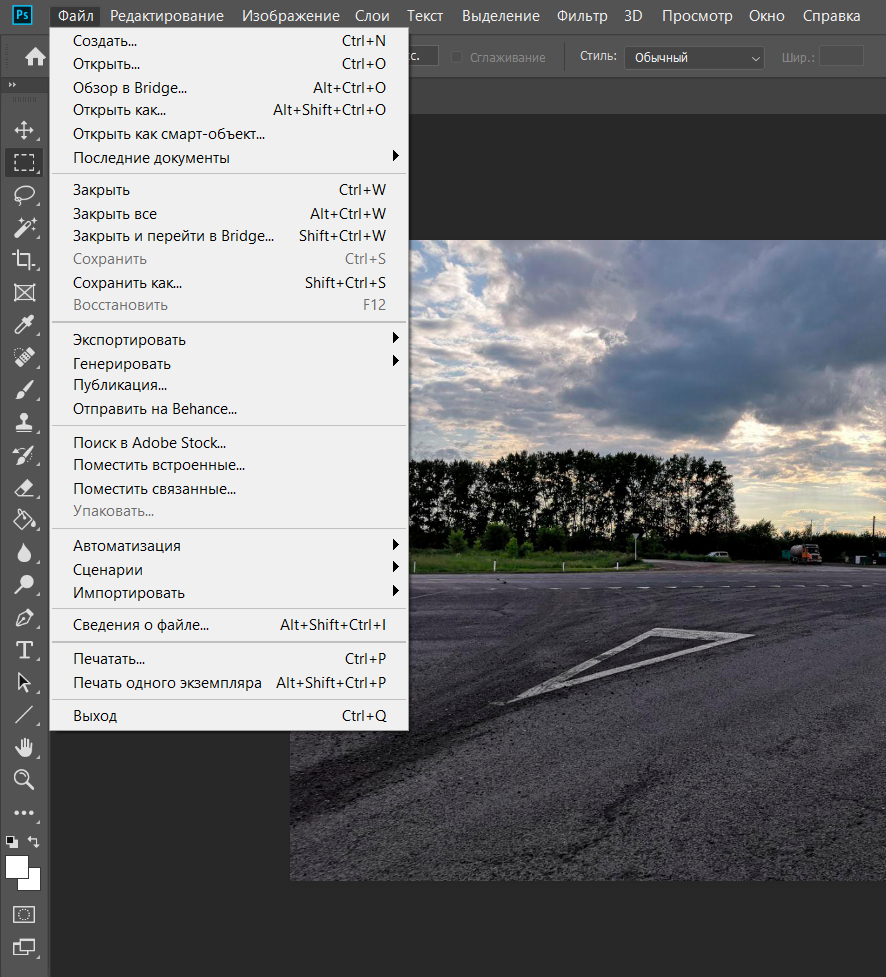The height and width of the screenshot is (977, 886).
Task: Switch to the Eraser tool
Action: tap(24, 487)
